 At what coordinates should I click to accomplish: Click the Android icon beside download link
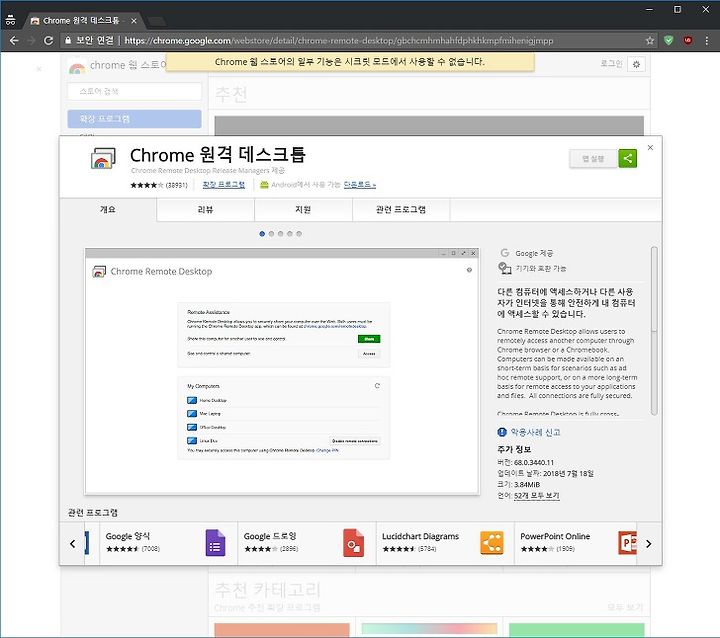(x=264, y=185)
